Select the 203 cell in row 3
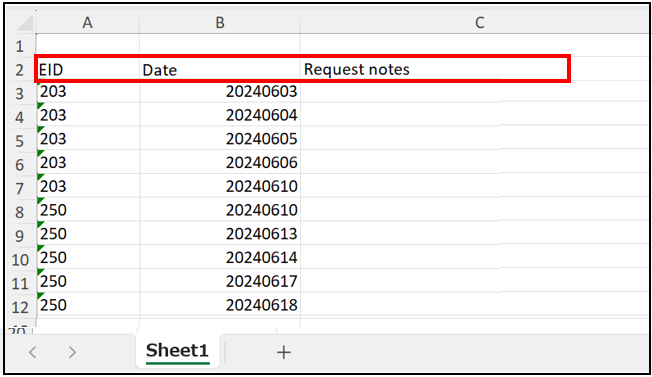The height and width of the screenshot is (377, 652). (x=88, y=92)
